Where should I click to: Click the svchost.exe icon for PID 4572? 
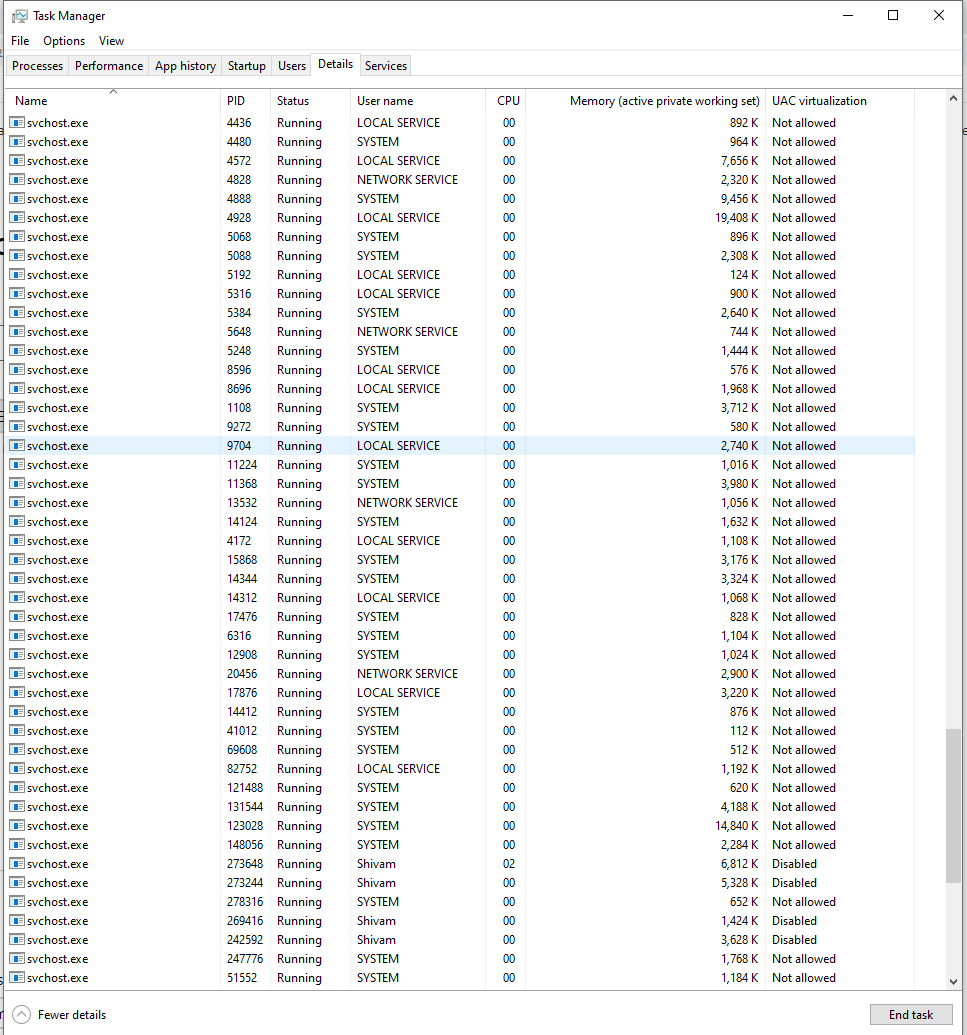[17, 161]
